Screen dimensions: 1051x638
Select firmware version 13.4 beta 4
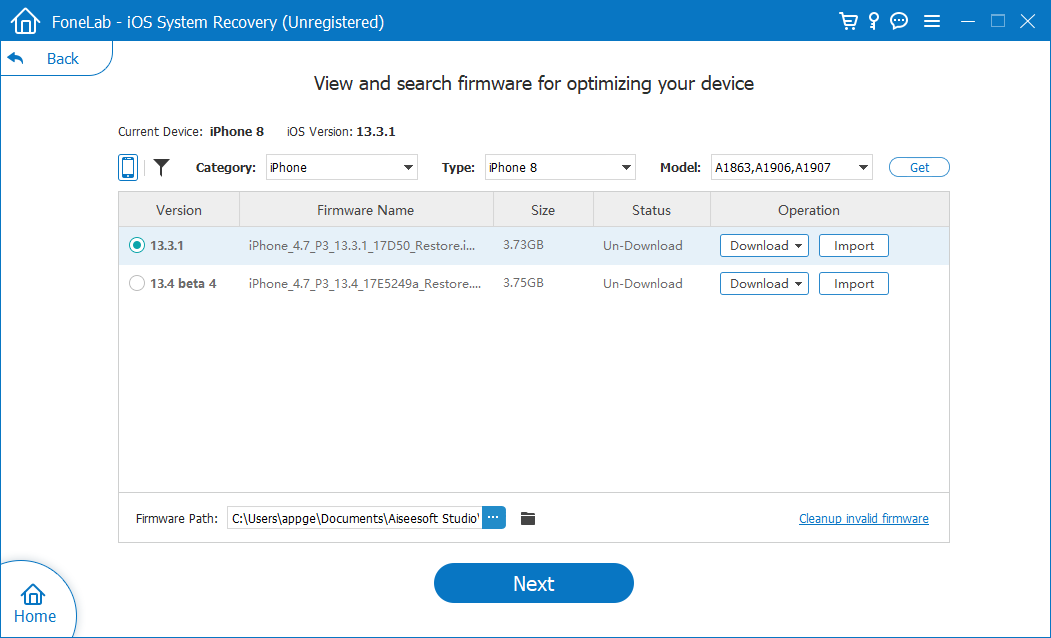pos(137,284)
